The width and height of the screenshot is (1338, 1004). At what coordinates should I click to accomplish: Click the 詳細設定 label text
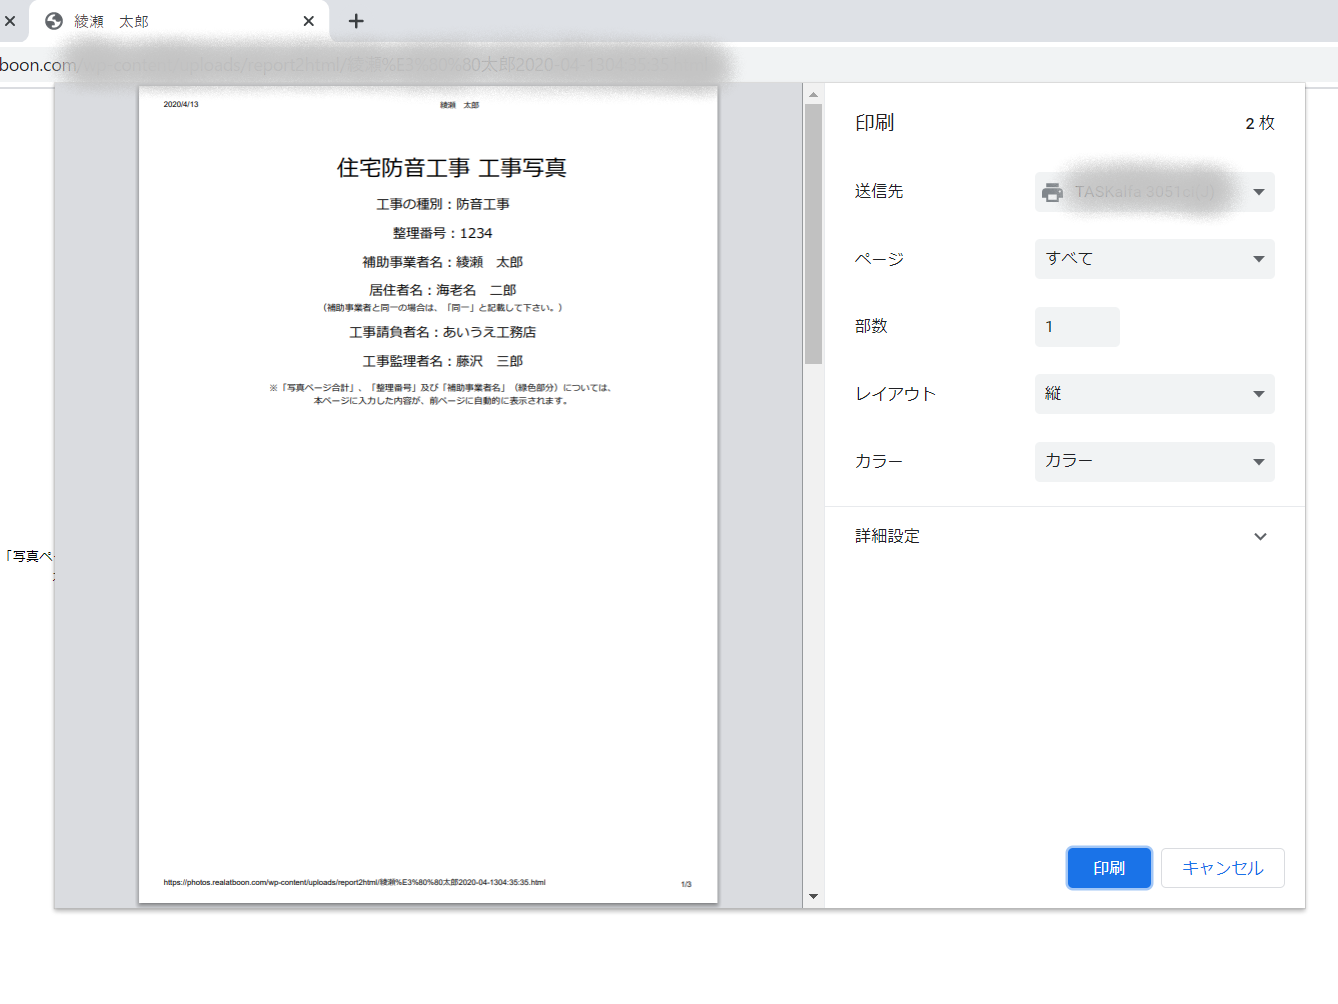887,537
